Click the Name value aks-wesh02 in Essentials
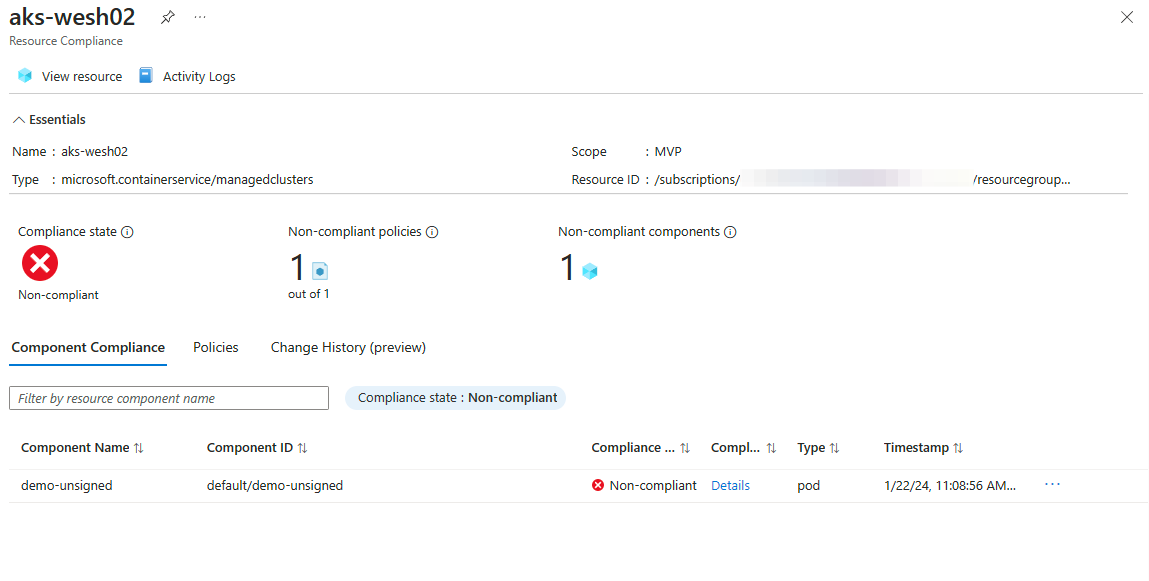The height and width of the screenshot is (581, 1149). coord(95,152)
